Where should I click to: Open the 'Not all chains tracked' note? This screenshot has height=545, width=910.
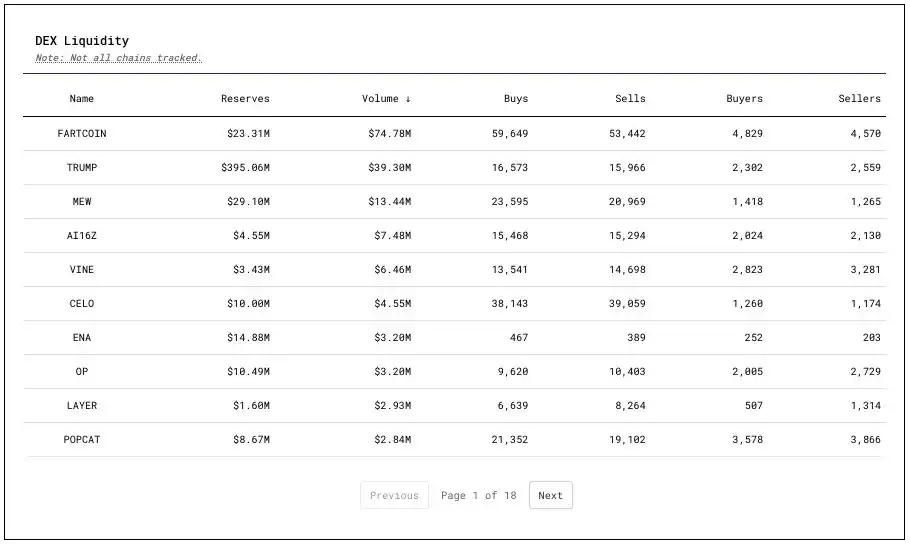(x=118, y=58)
